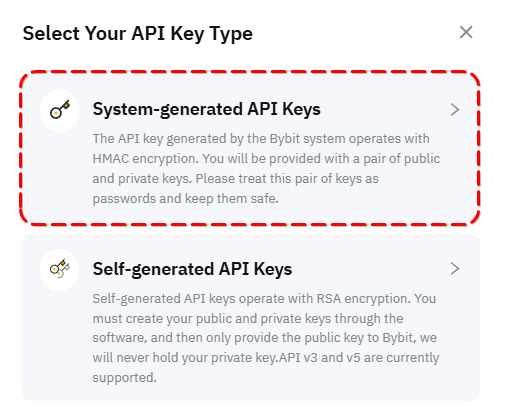Click the circular icon badge beside System-generated

click(x=60, y=110)
